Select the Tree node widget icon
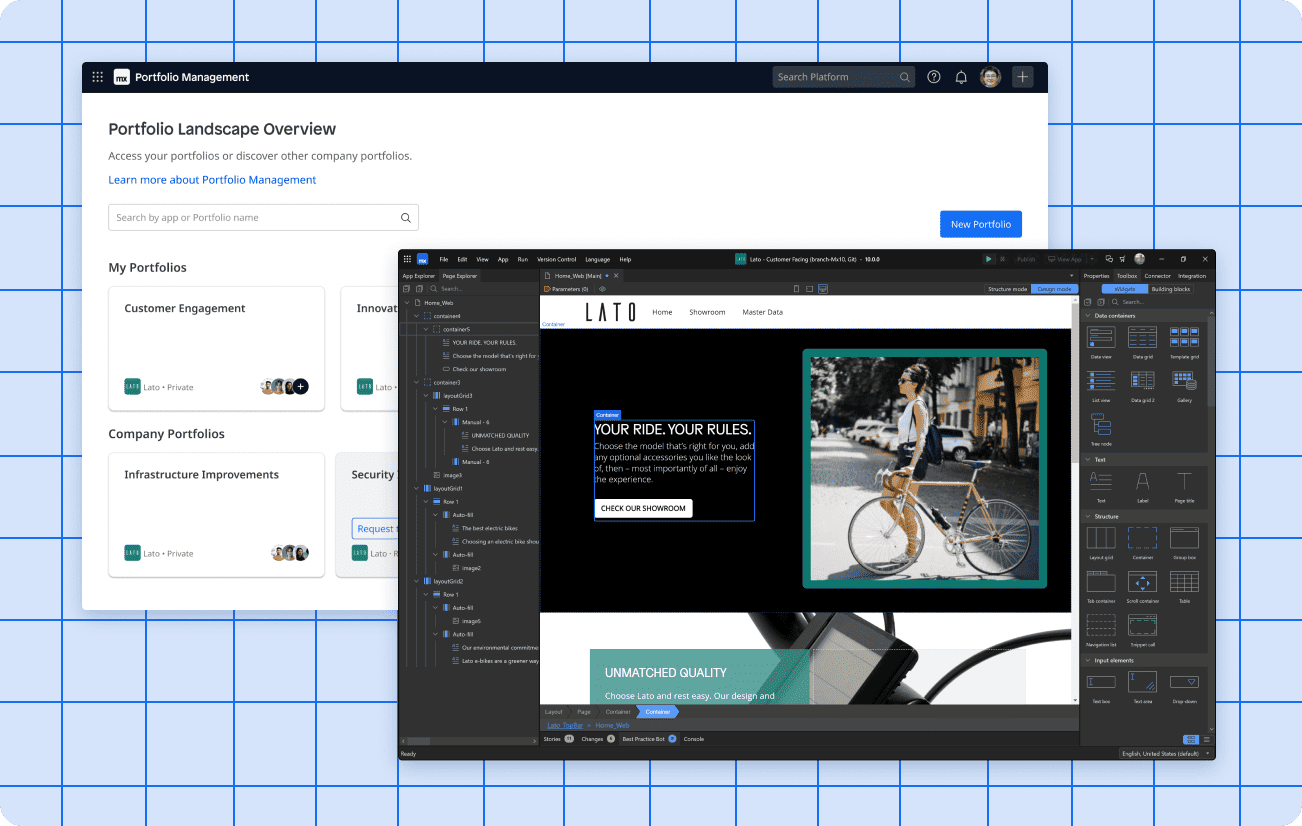Viewport: 1302px width, 826px height. [x=1100, y=425]
